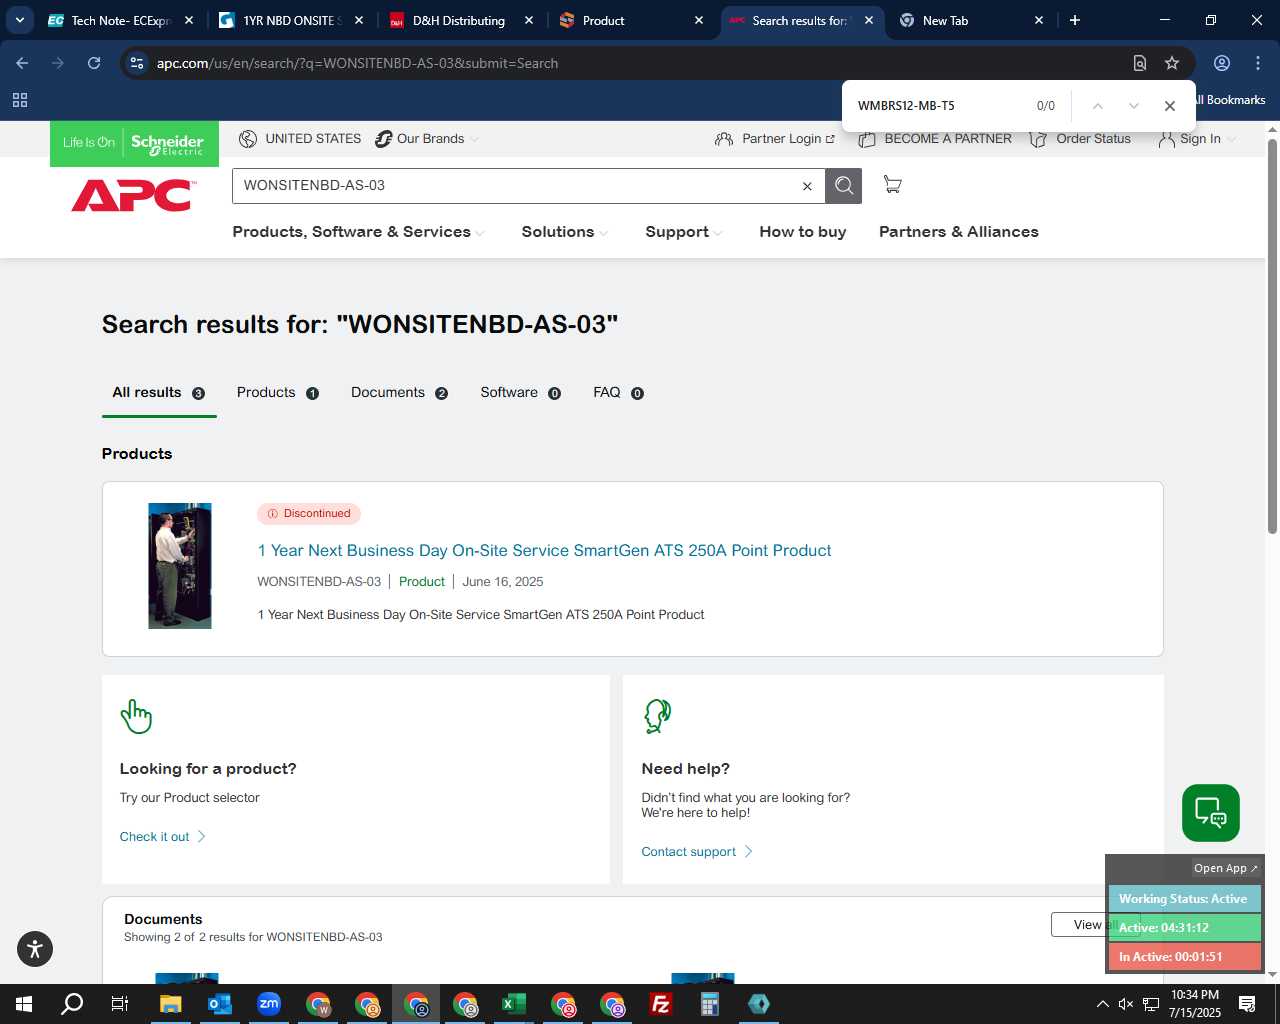Open the 1 Year Next Business Day product link
This screenshot has width=1280, height=1024.
(544, 550)
